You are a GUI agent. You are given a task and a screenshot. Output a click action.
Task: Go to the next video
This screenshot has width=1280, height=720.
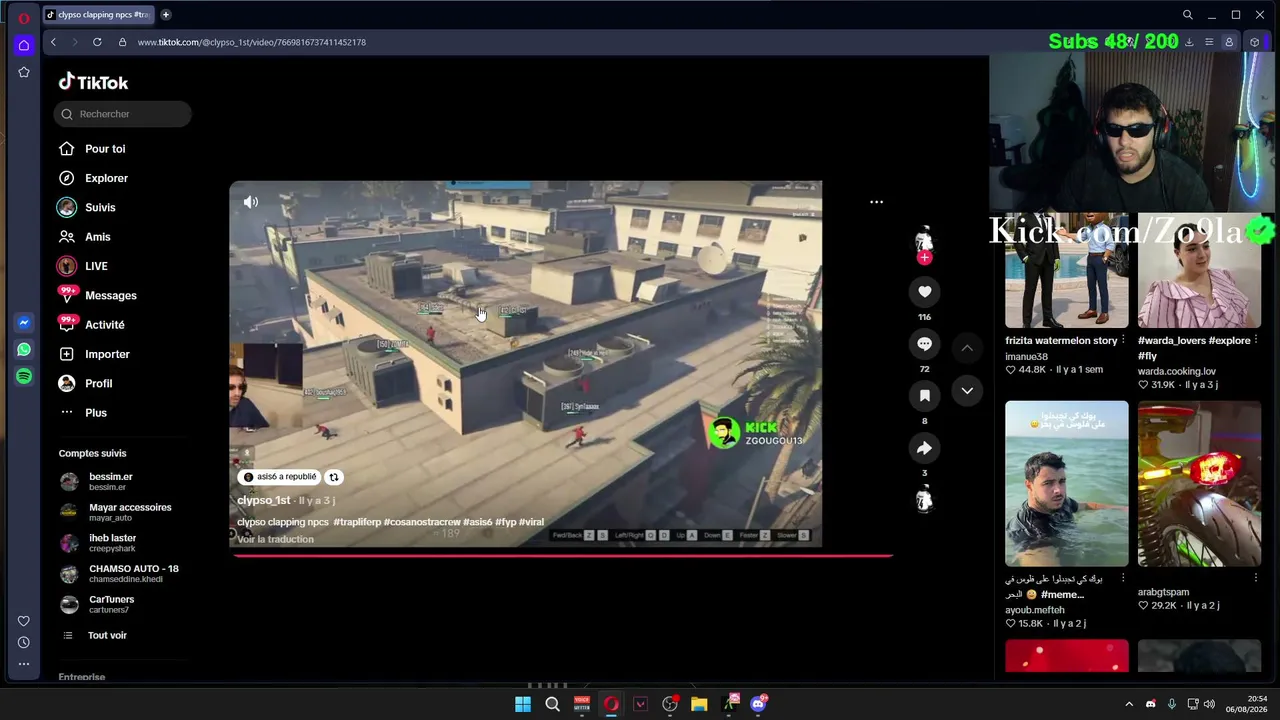click(967, 391)
